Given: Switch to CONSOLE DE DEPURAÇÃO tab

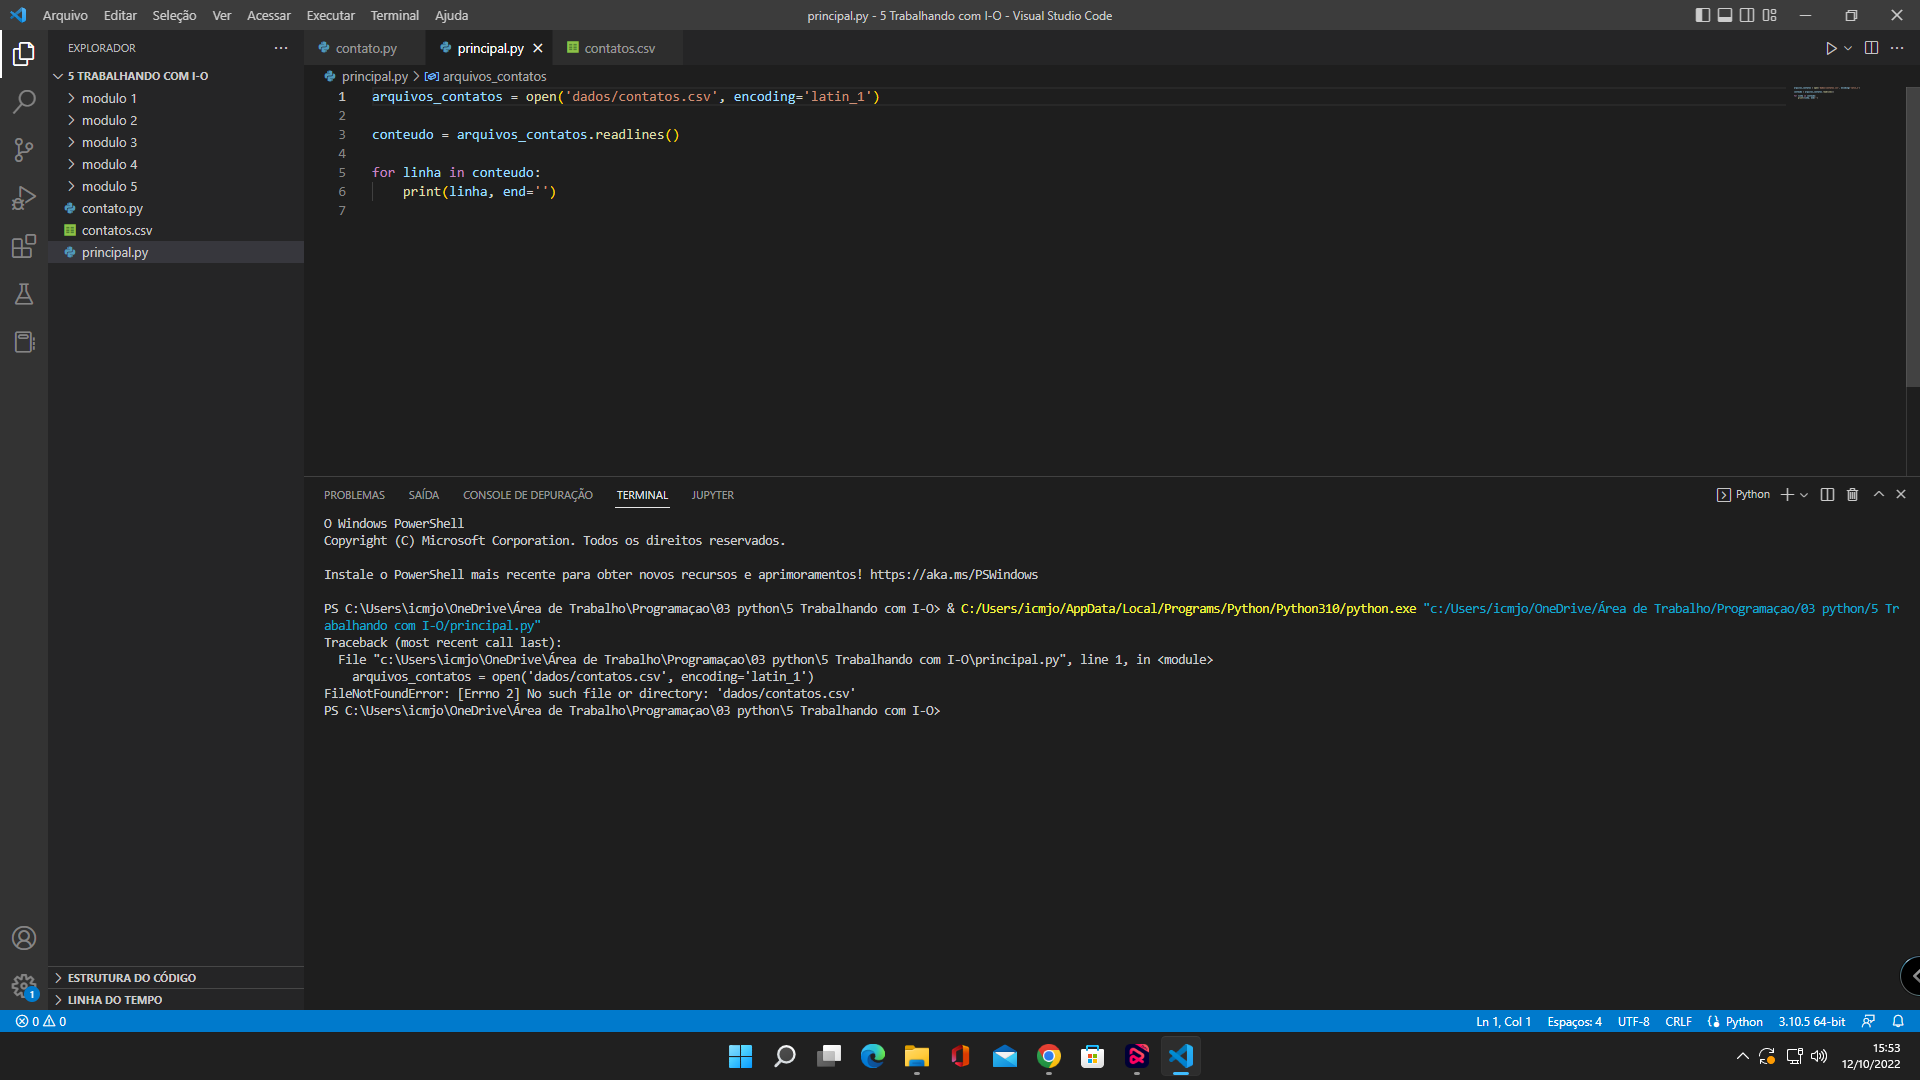Looking at the screenshot, I should click(527, 495).
